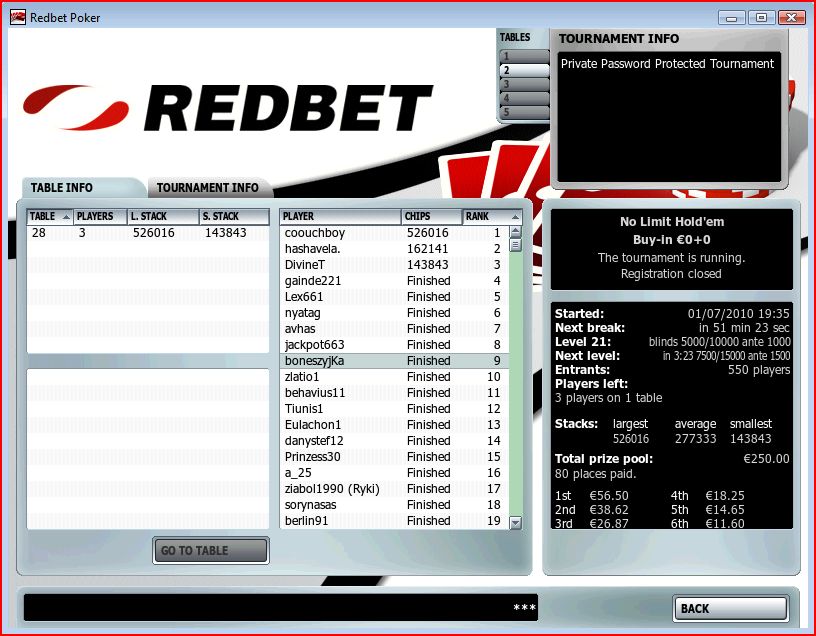Click the Total prize pool €250.00 value
816x636 pixels.
(766, 459)
